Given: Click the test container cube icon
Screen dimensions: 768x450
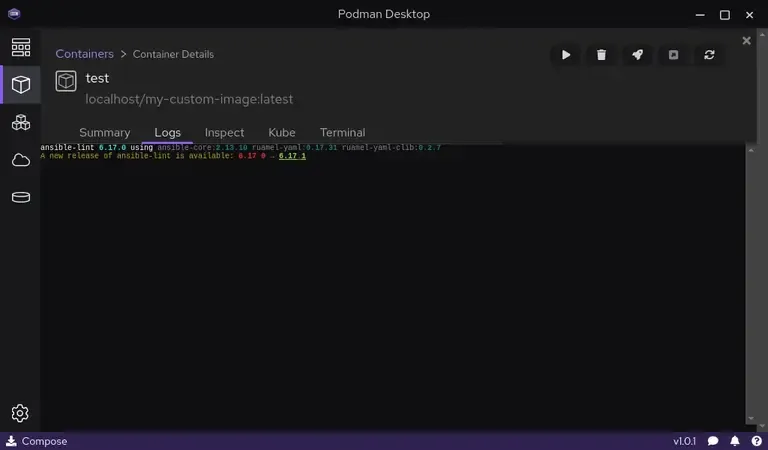Looking at the screenshot, I should pos(66,81).
